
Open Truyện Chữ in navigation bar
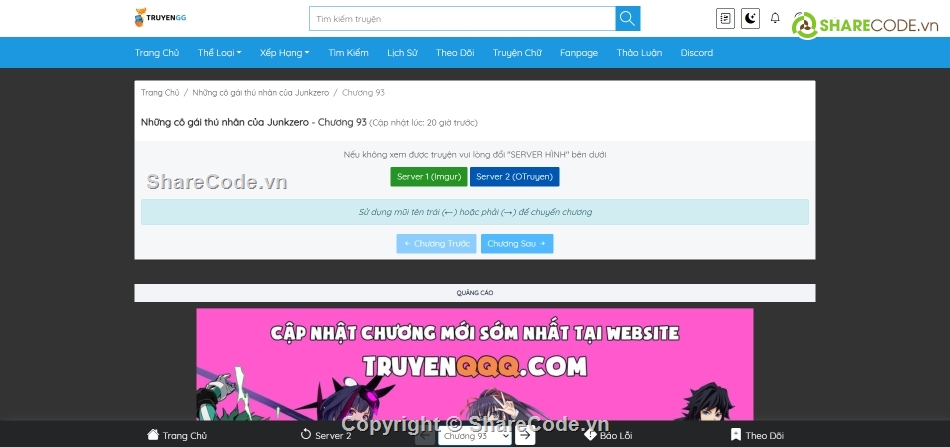click(516, 53)
